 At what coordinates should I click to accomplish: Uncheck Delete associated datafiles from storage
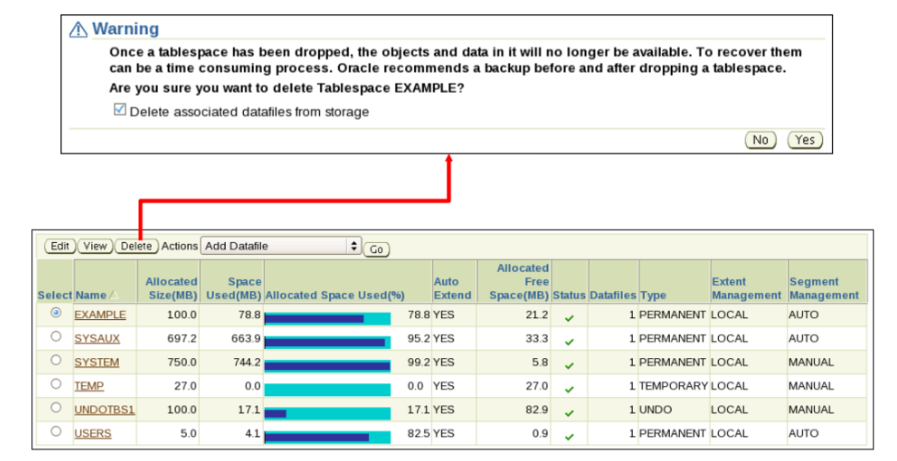tap(120, 109)
